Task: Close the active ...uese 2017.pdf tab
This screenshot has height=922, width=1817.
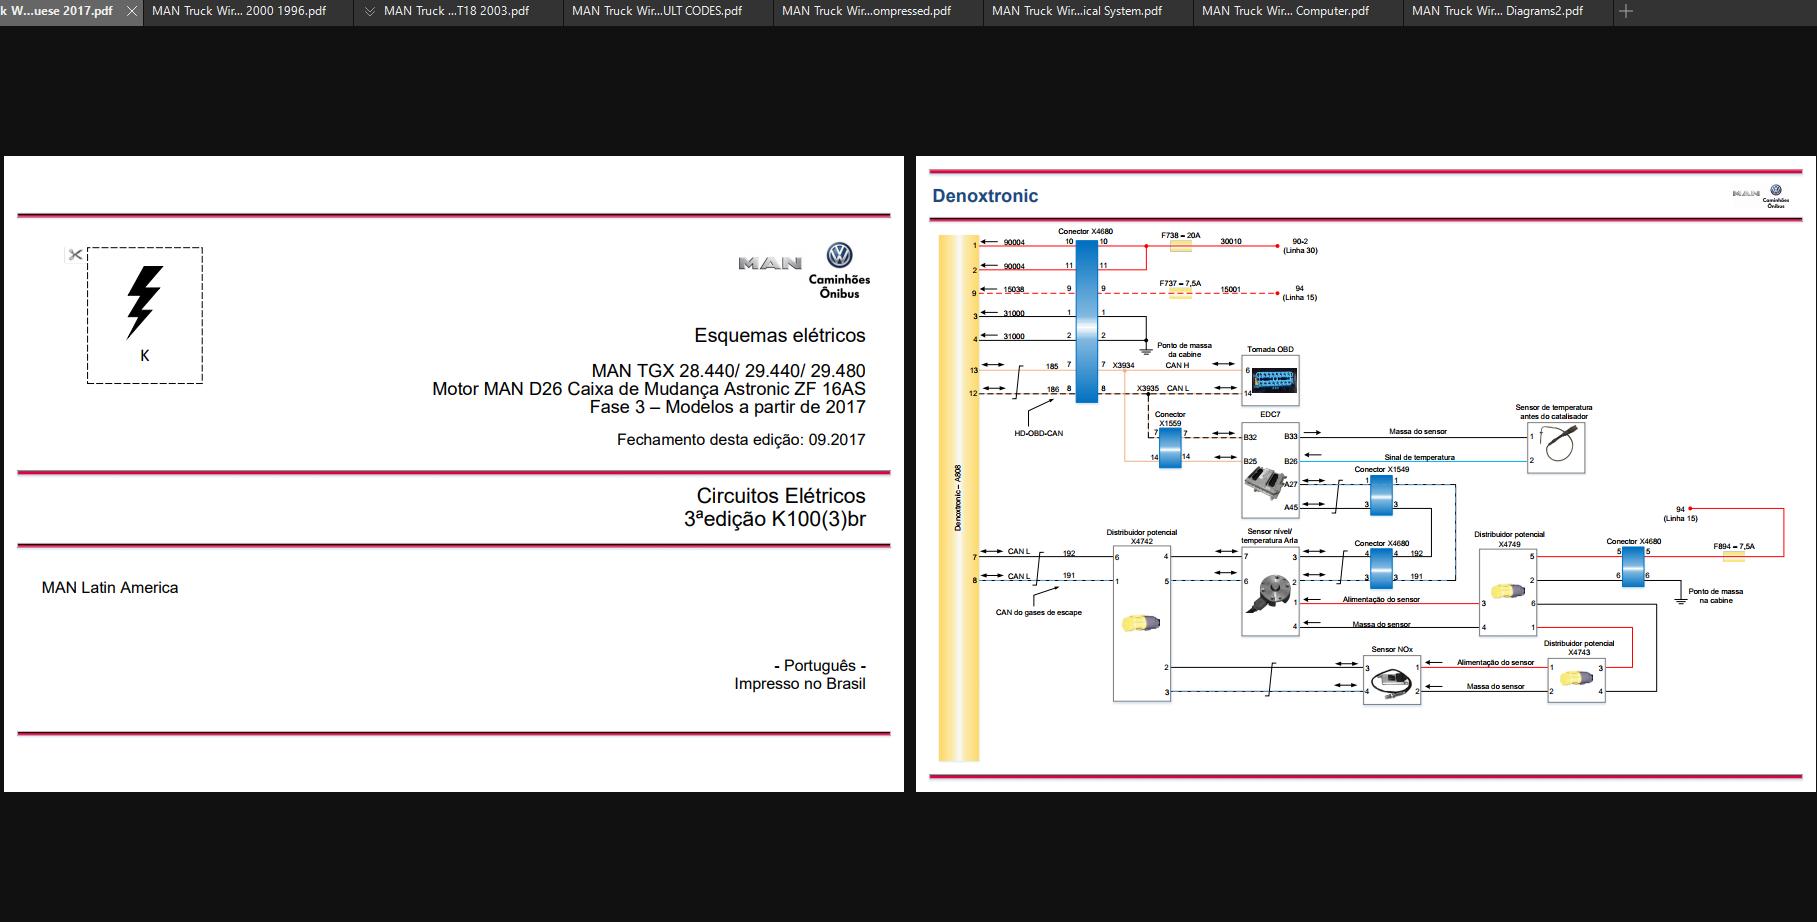Action: (x=130, y=11)
